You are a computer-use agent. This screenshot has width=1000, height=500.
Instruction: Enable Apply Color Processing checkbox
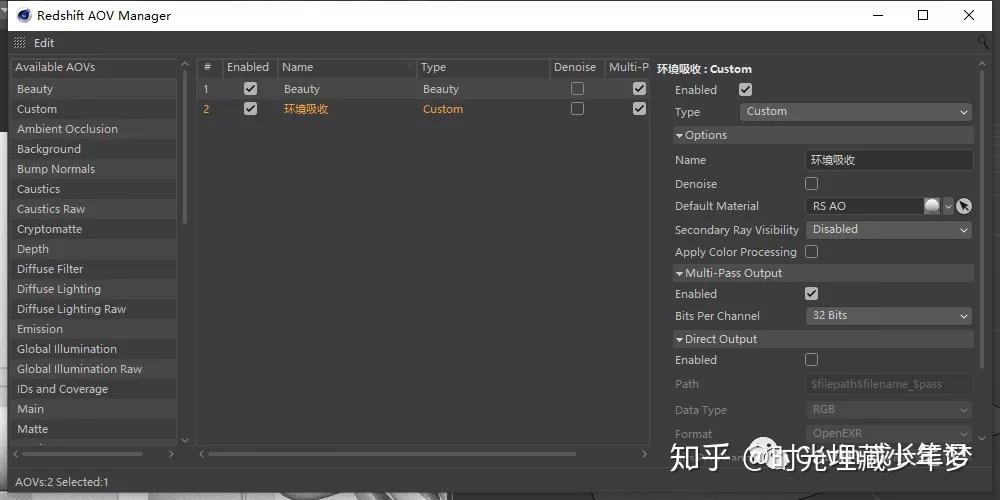coord(811,252)
